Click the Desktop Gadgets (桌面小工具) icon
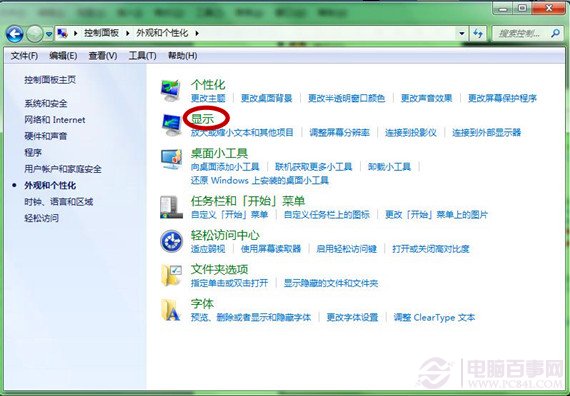570x396 pixels. [x=171, y=159]
